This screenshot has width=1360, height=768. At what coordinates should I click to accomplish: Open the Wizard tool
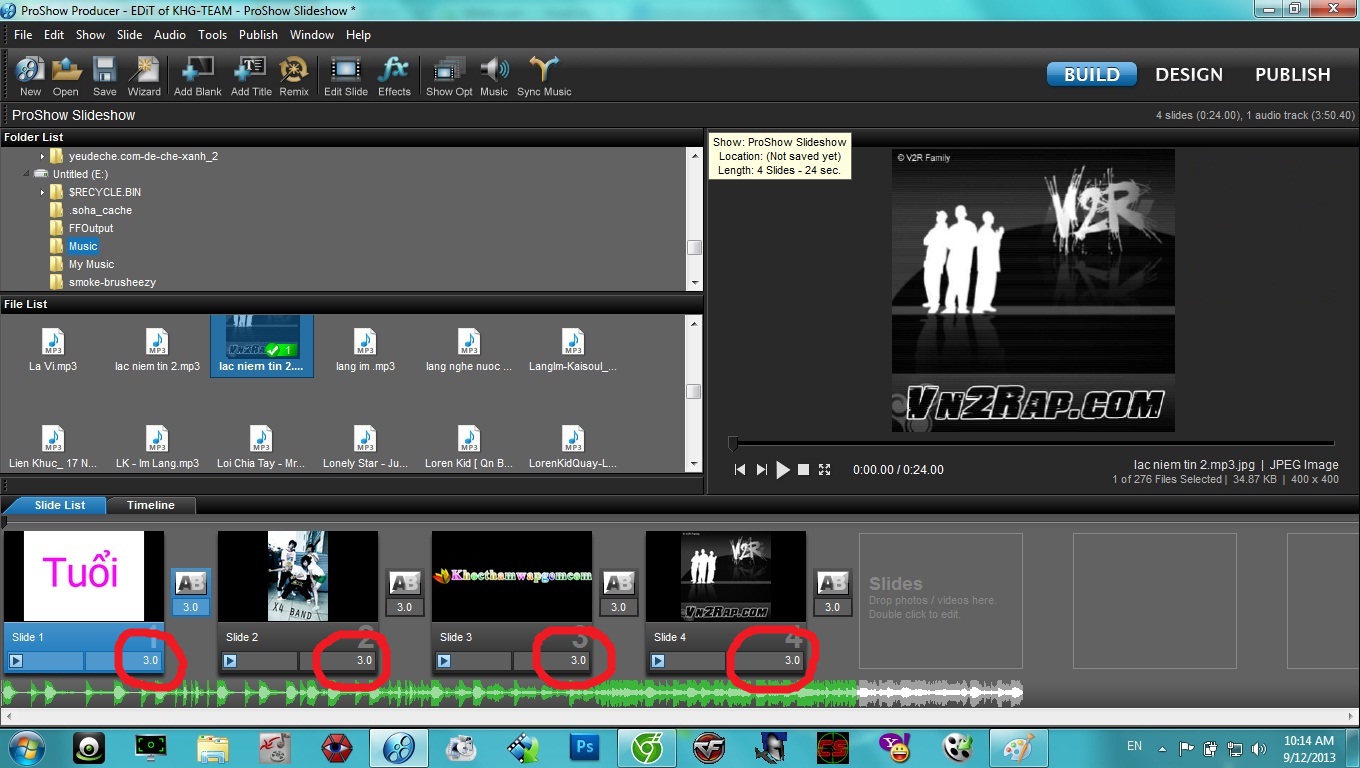(144, 71)
